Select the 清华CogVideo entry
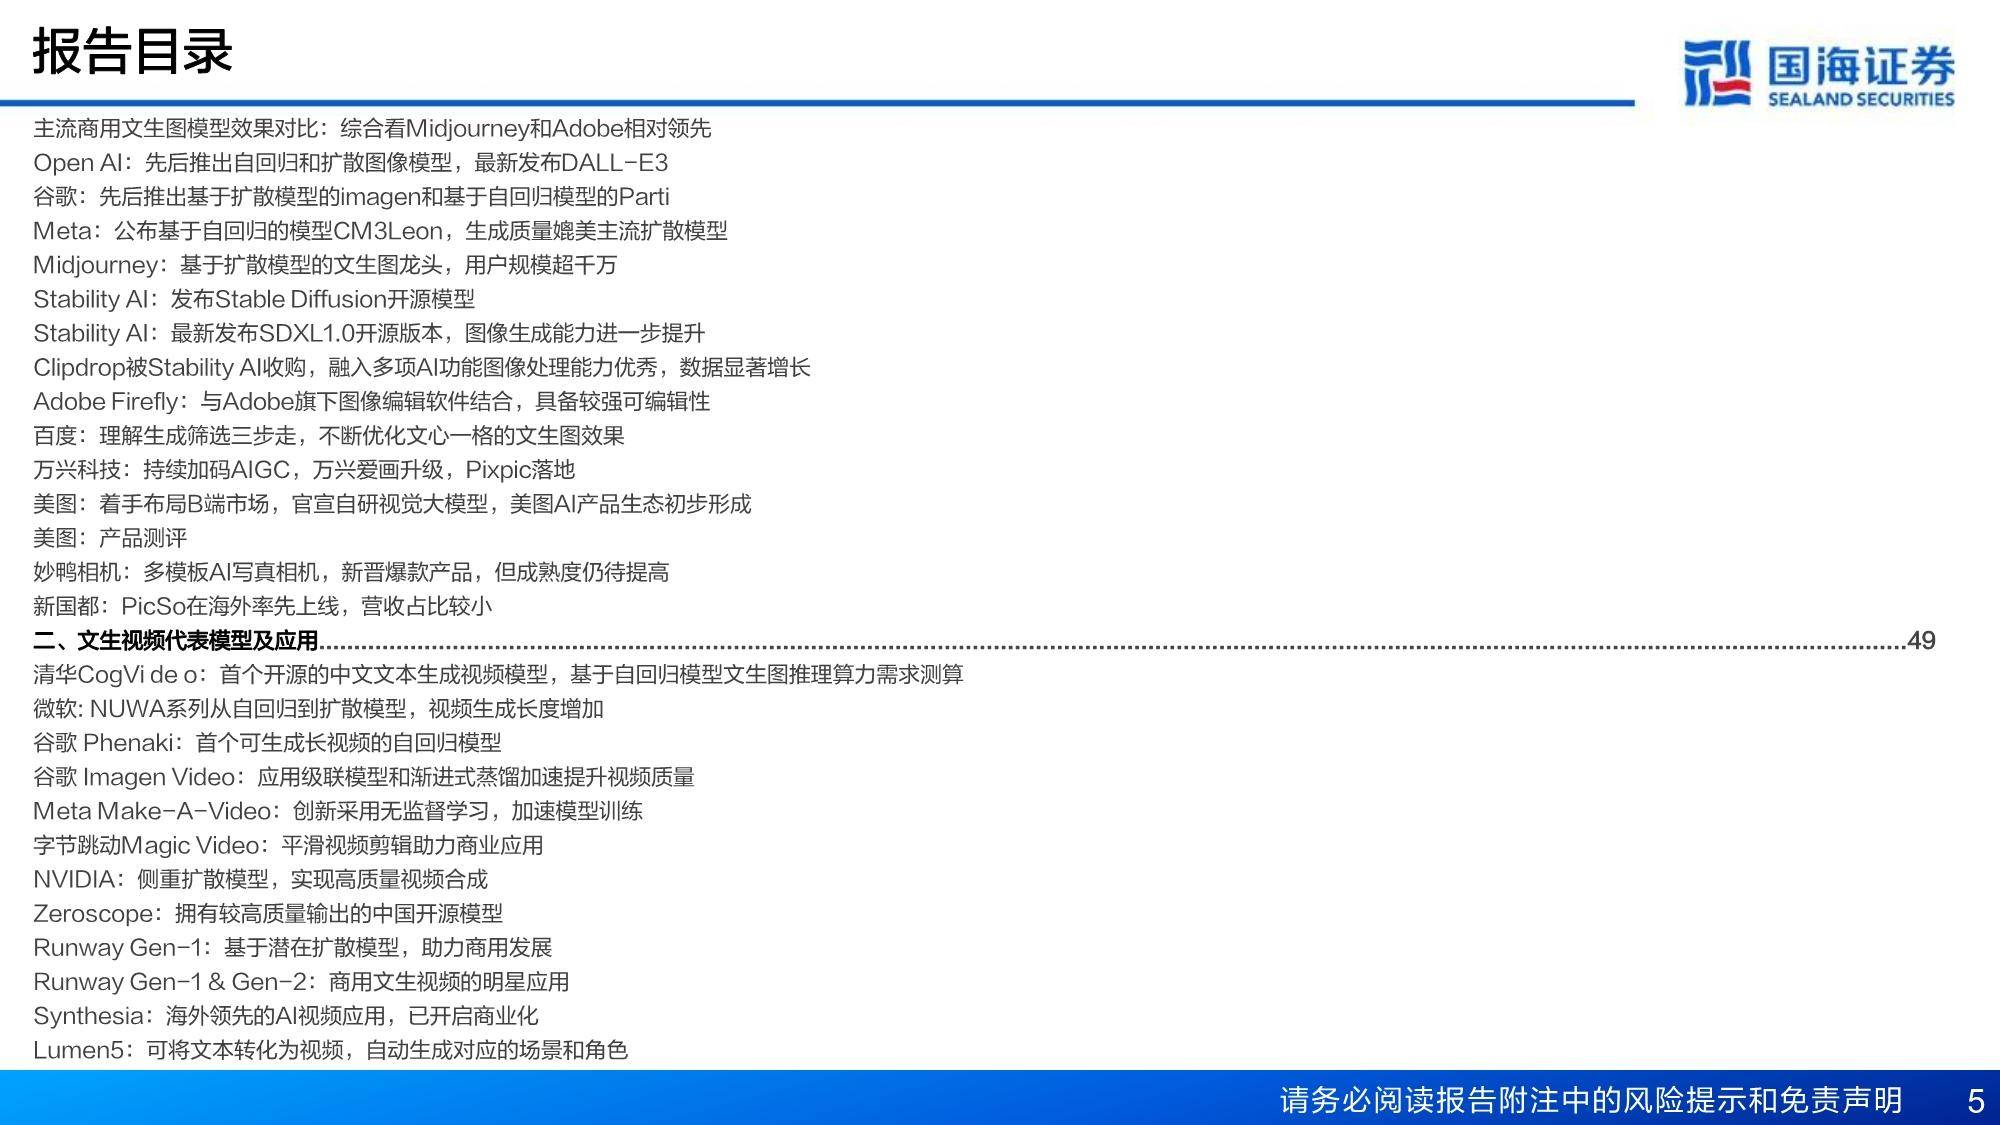The width and height of the screenshot is (2000, 1125). pos(498,674)
